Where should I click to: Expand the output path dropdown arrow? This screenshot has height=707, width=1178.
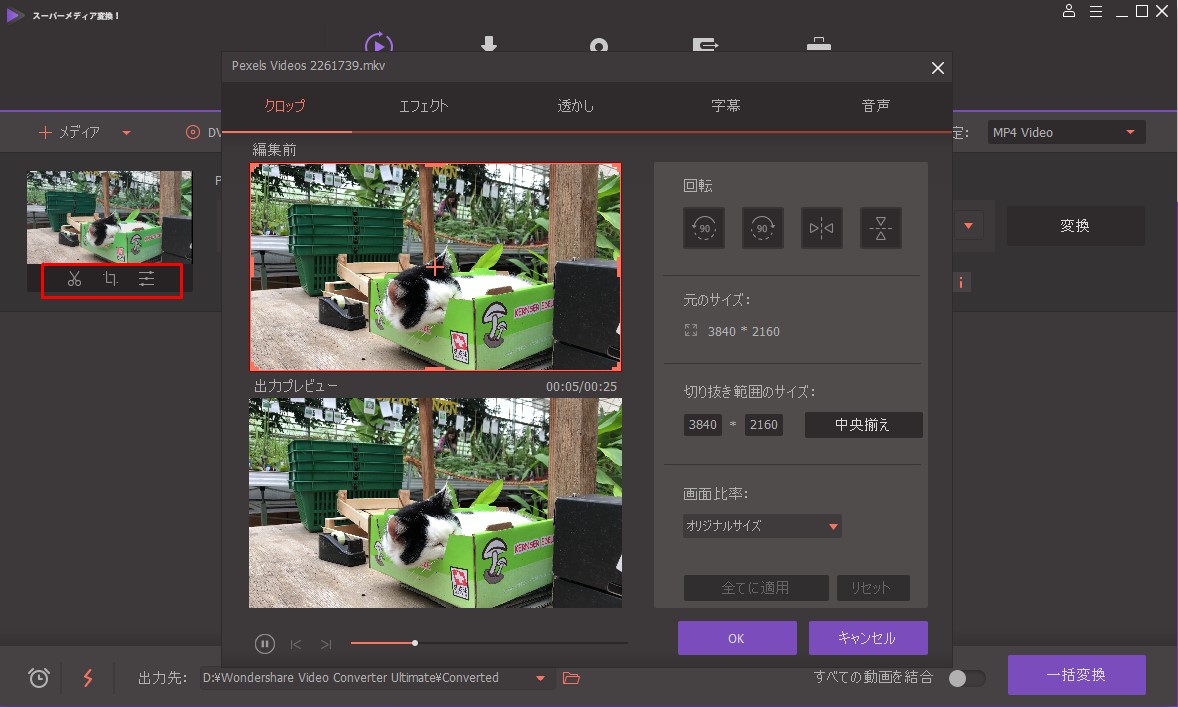540,678
